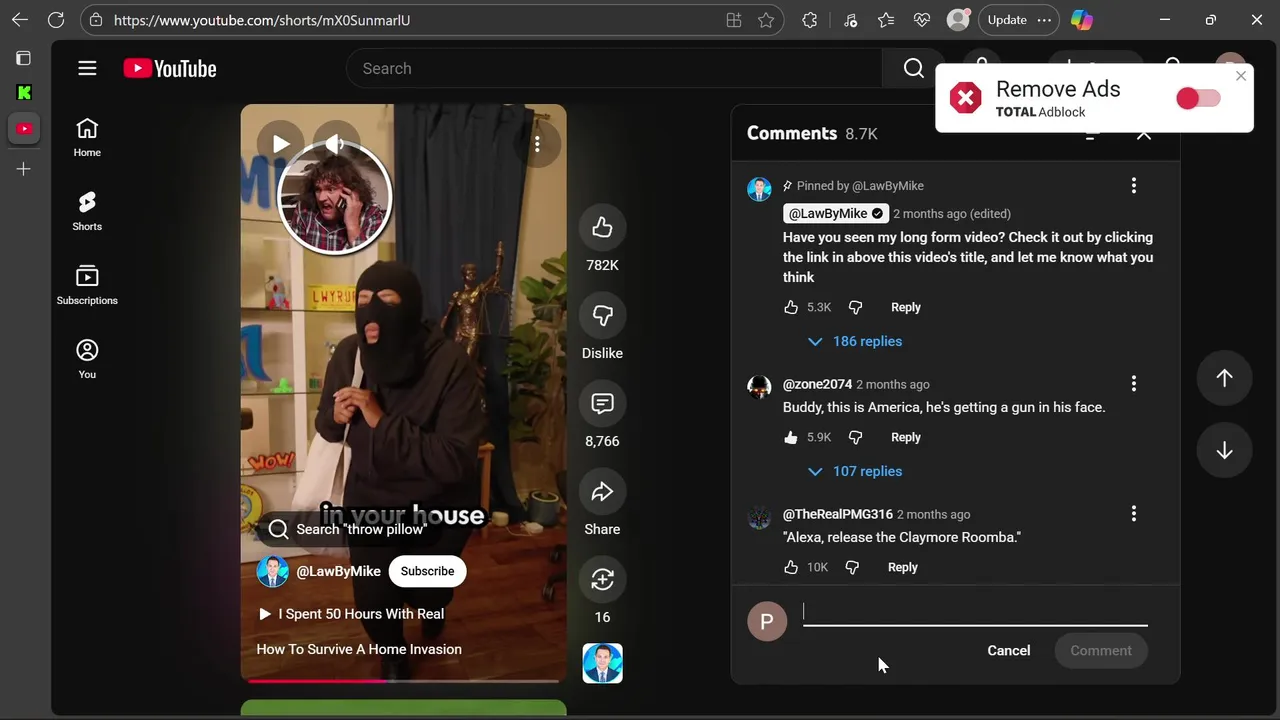This screenshot has height=720, width=1280.
Task: Close the comments panel
Action: (x=1144, y=133)
